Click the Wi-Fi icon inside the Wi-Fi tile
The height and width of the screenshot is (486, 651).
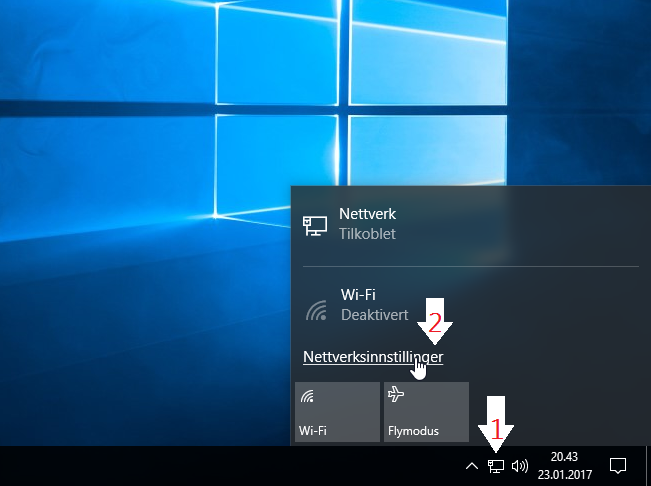click(x=308, y=395)
